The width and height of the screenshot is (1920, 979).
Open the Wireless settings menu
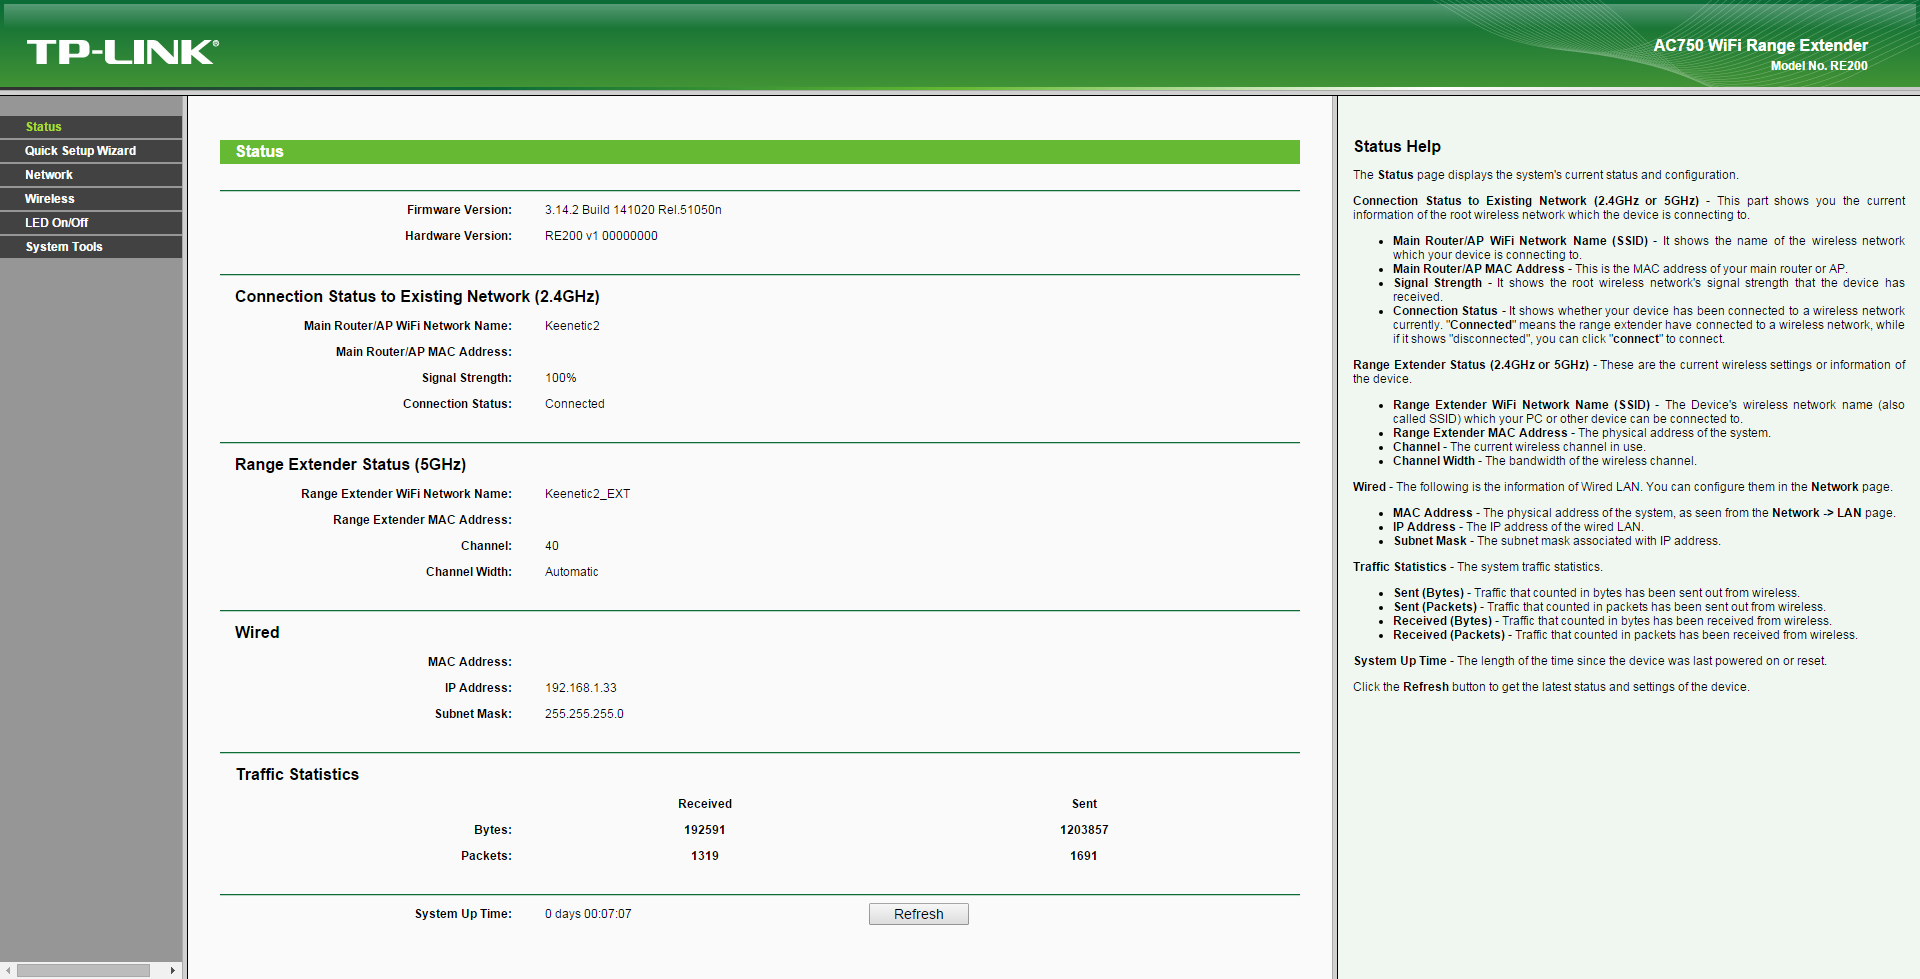pyautogui.click(x=50, y=199)
